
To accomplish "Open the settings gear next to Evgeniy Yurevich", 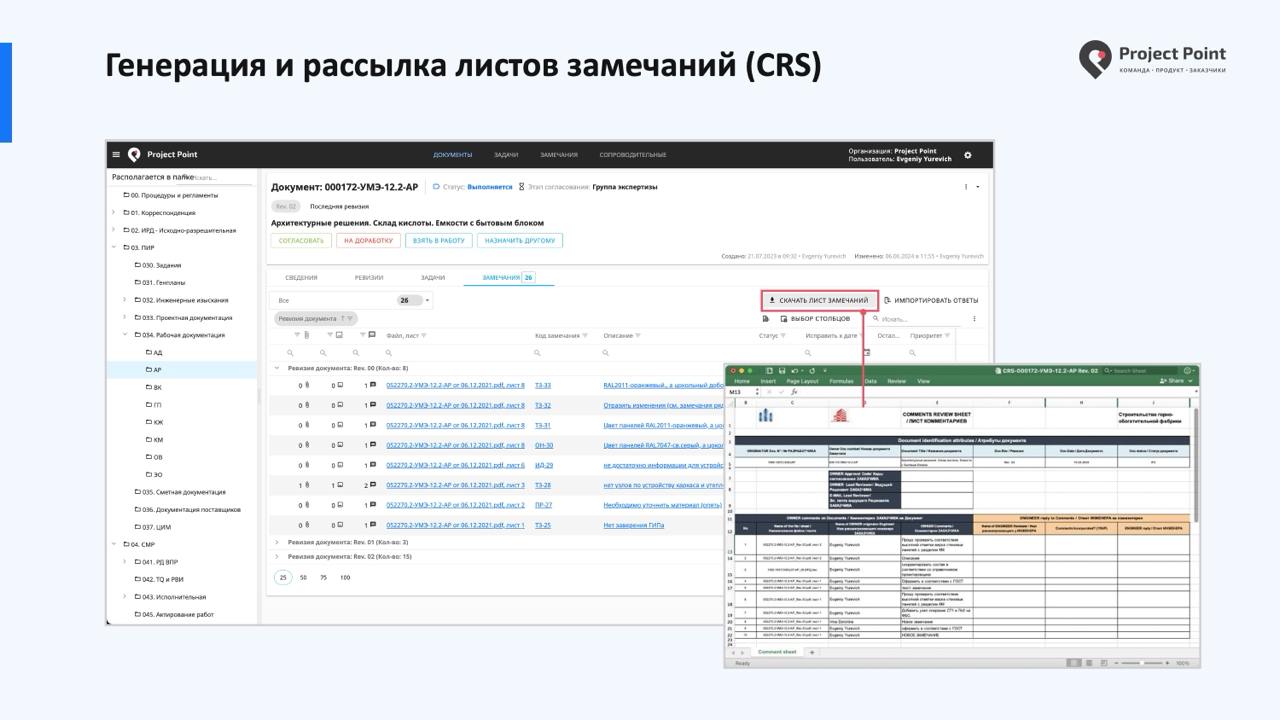I will 967,156.
